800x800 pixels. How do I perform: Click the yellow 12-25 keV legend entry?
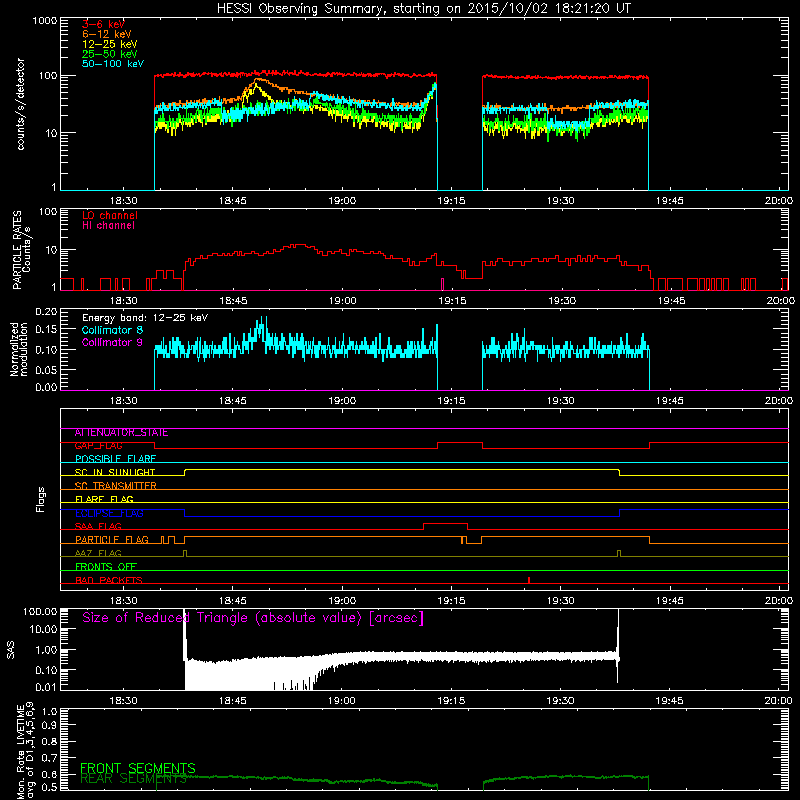coord(110,44)
